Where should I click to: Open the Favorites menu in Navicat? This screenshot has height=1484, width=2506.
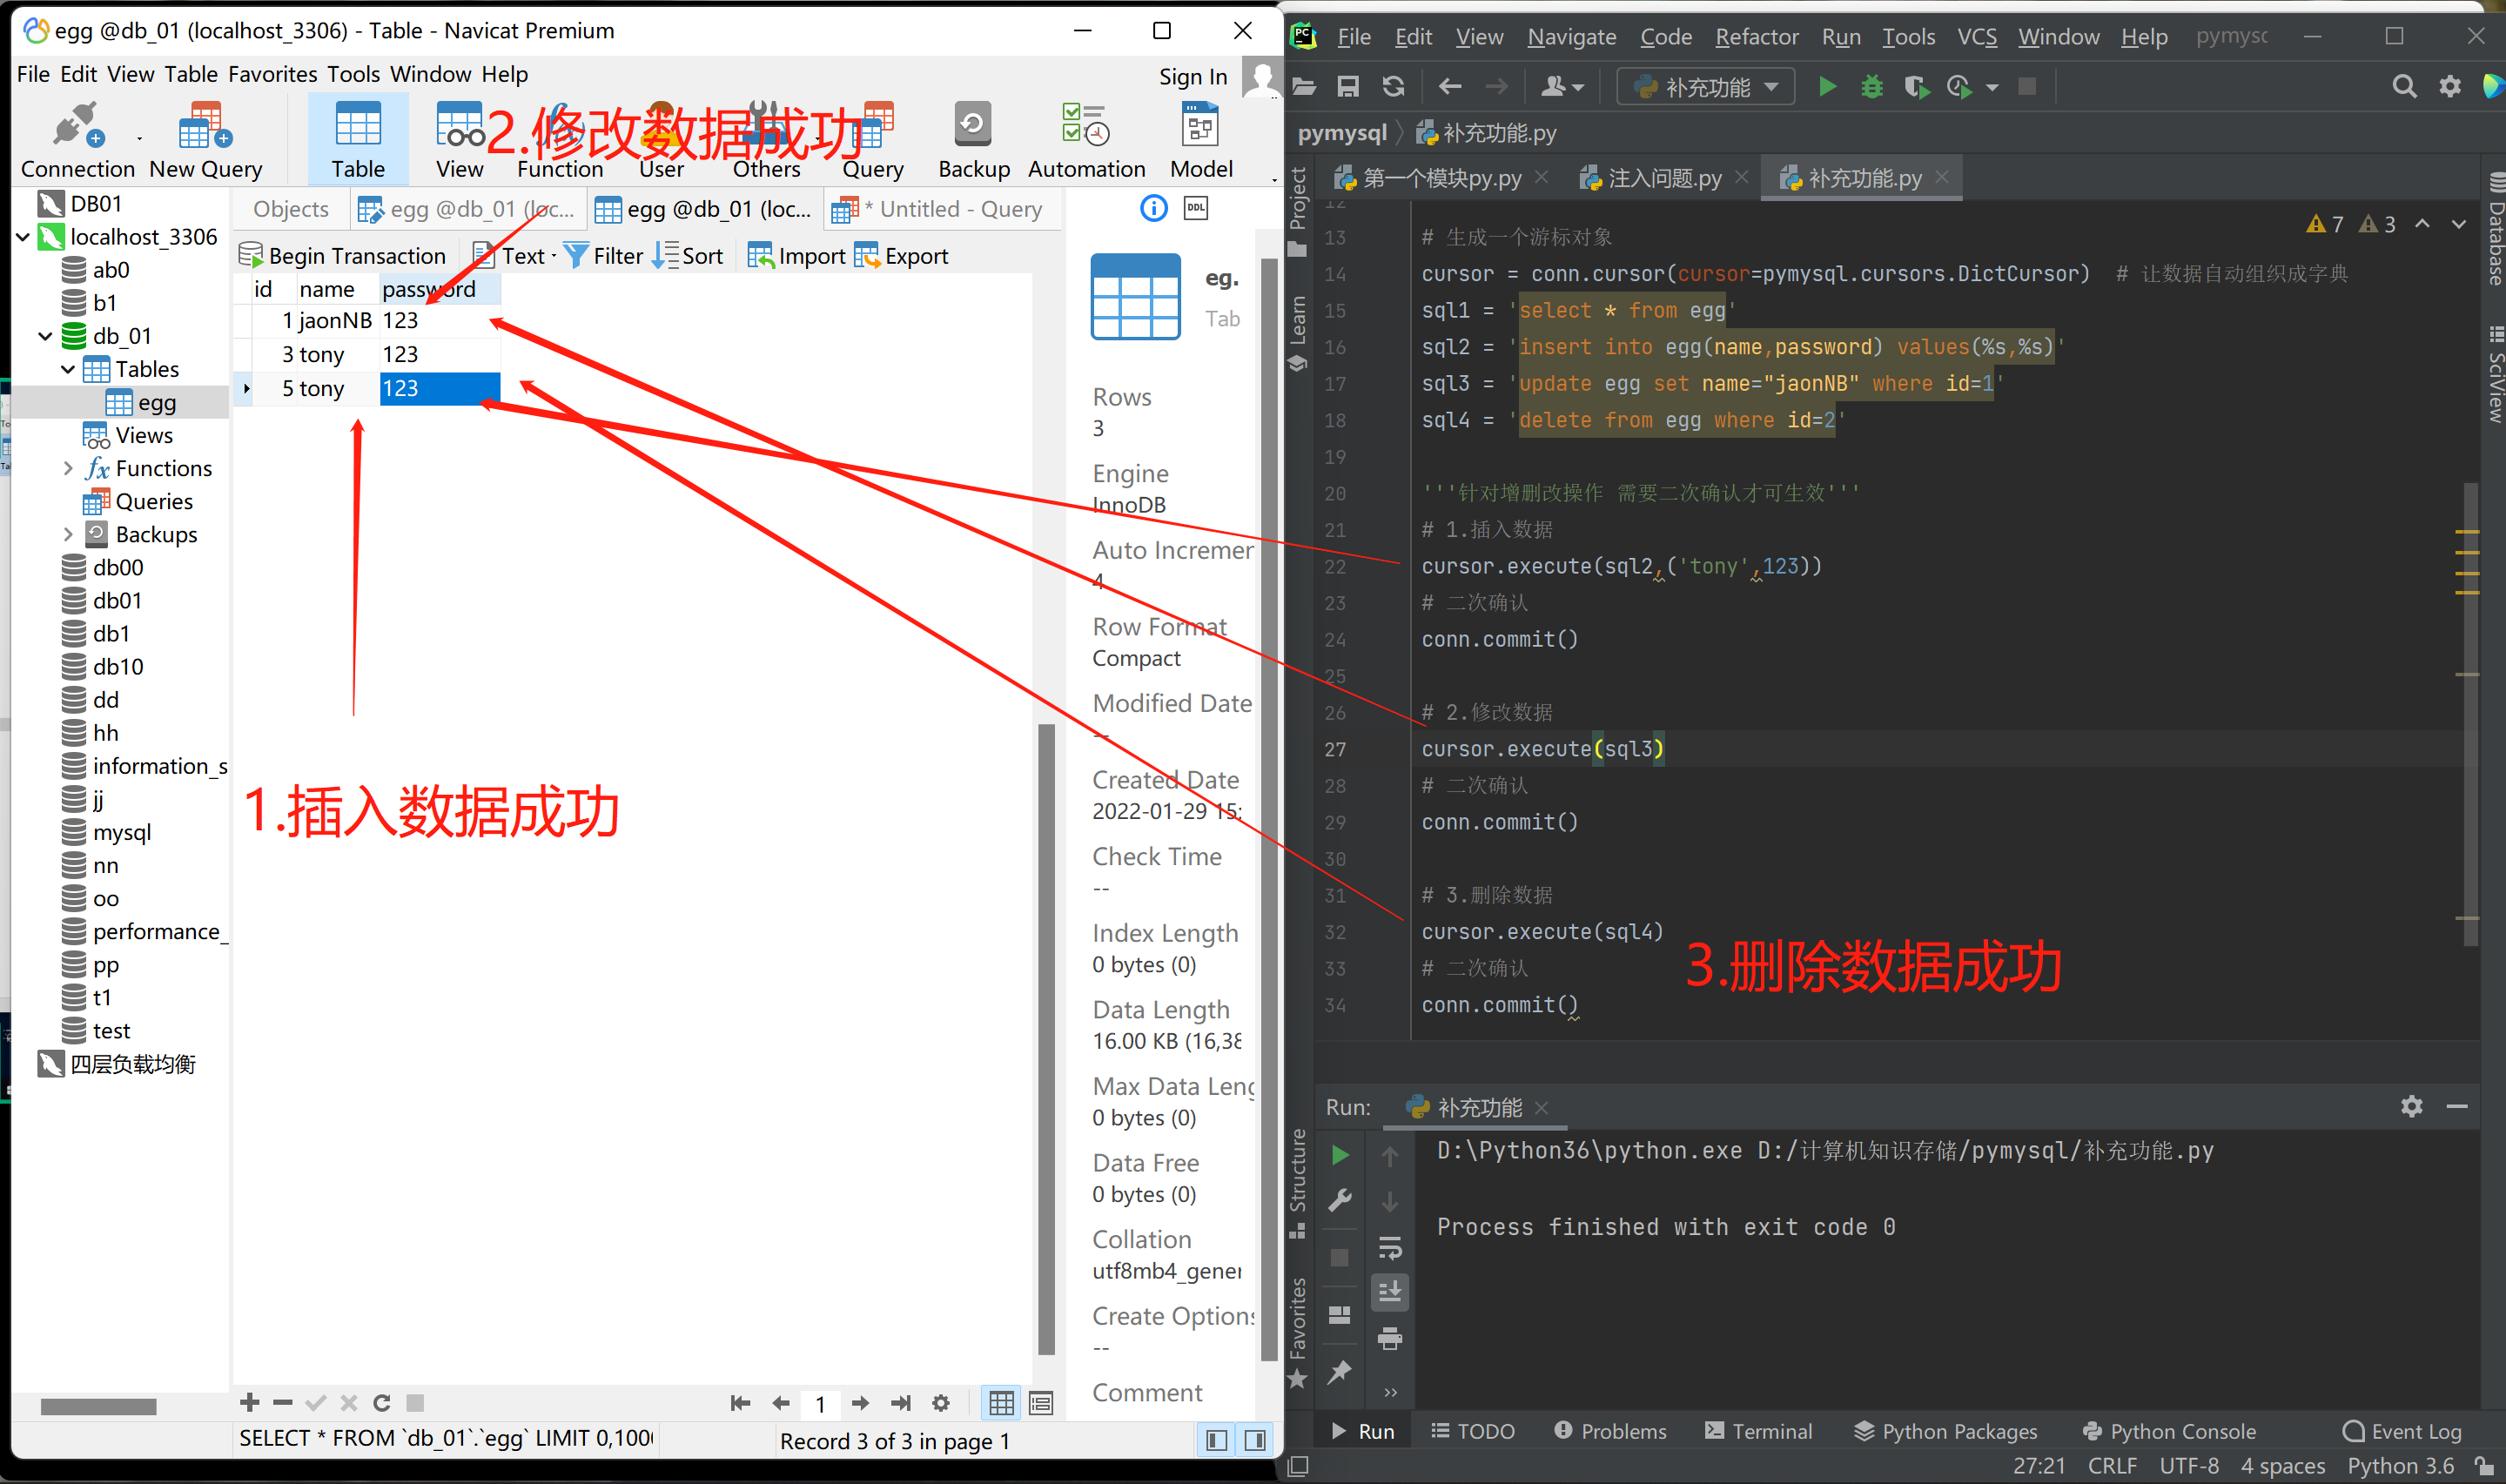(272, 74)
